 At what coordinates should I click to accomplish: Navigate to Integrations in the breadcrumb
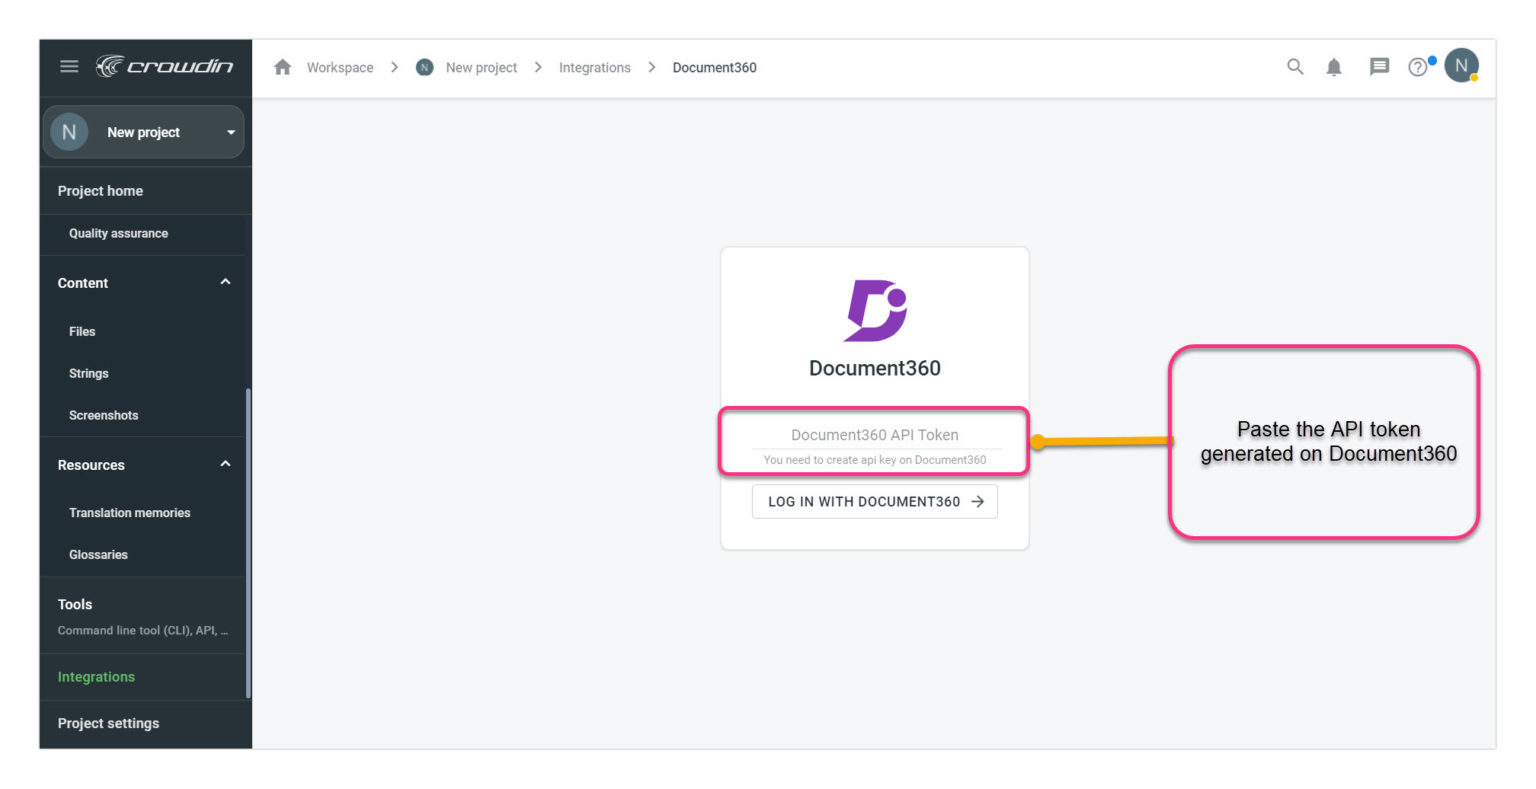click(594, 67)
